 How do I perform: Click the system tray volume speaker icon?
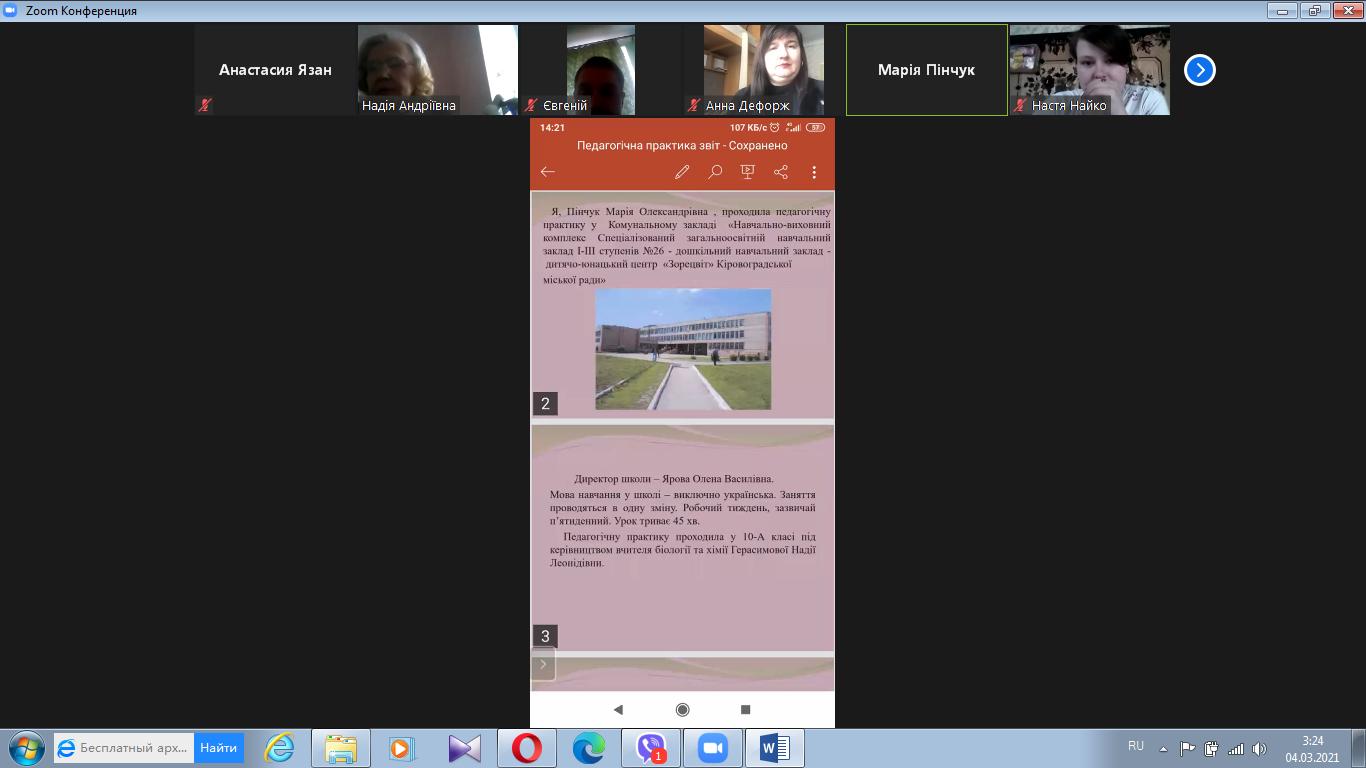(x=1259, y=748)
